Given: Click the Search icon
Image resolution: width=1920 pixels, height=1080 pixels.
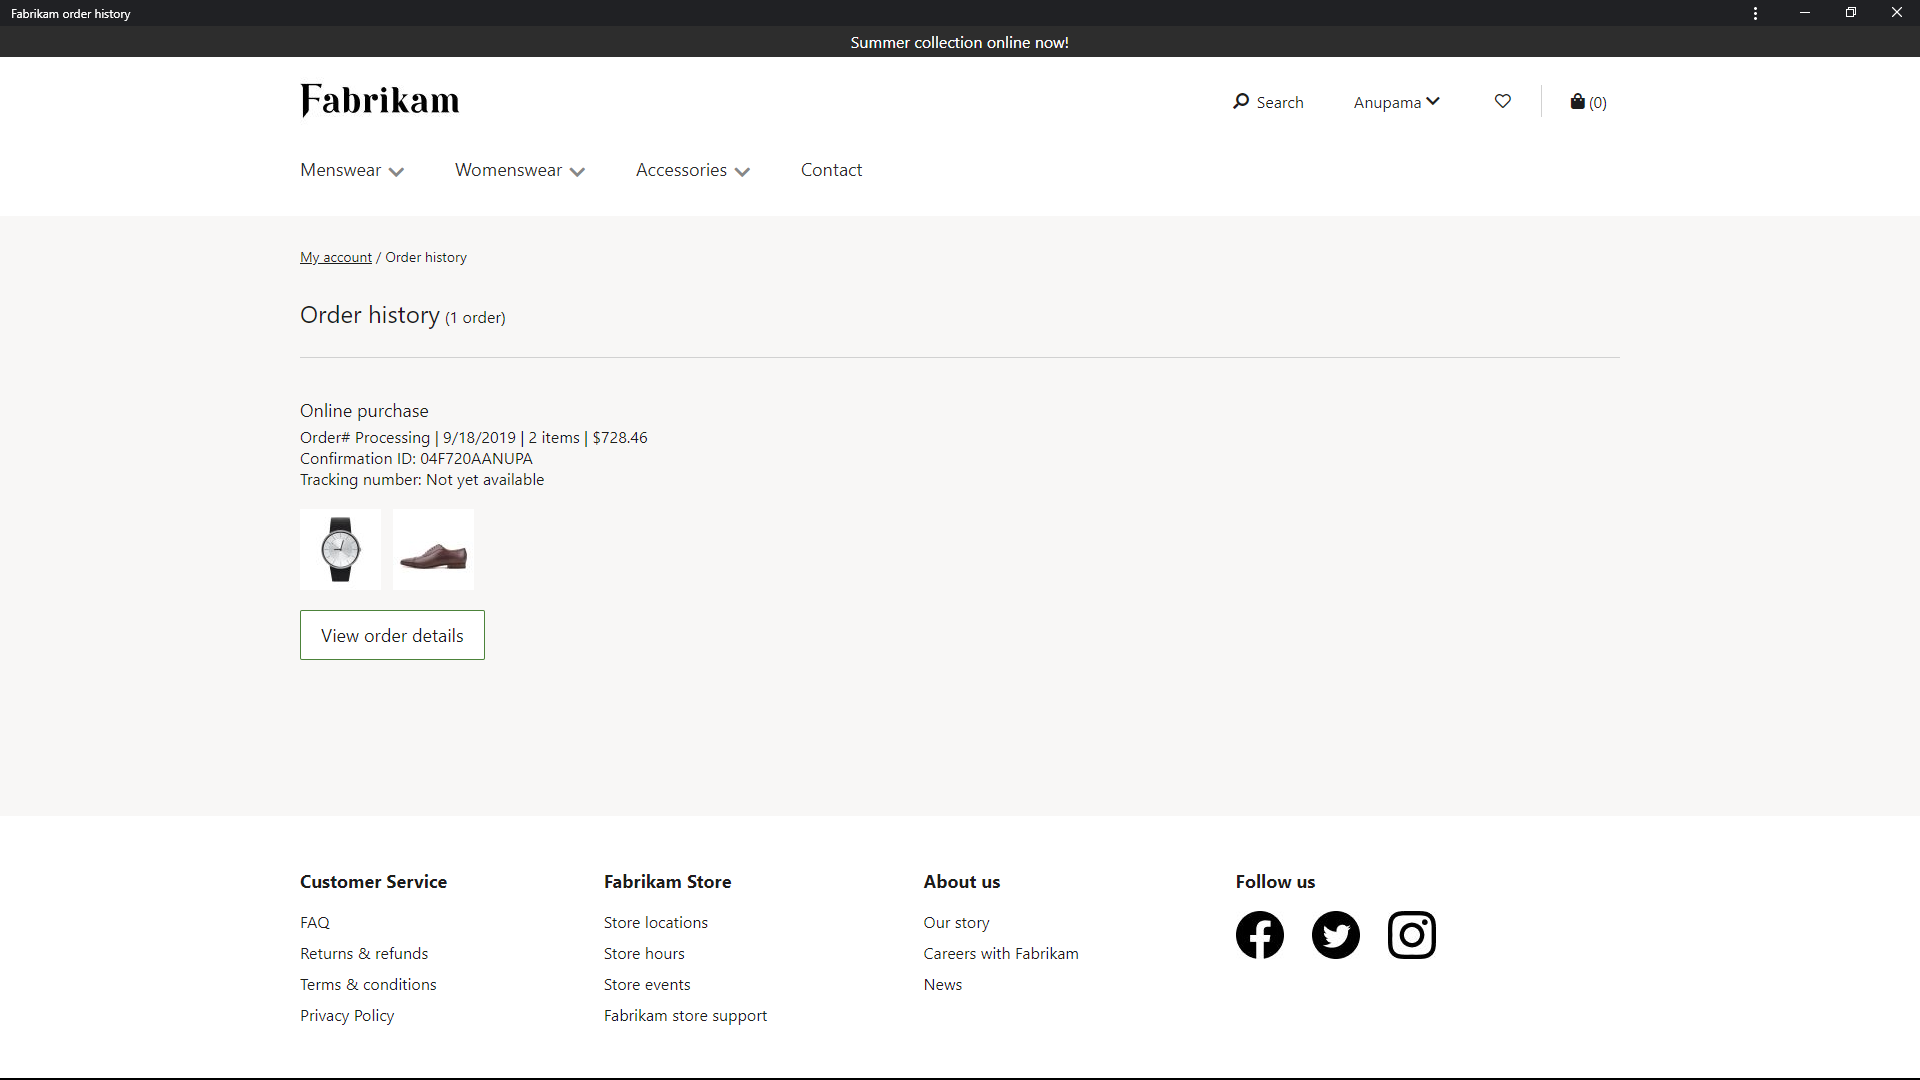Looking at the screenshot, I should [x=1238, y=102].
